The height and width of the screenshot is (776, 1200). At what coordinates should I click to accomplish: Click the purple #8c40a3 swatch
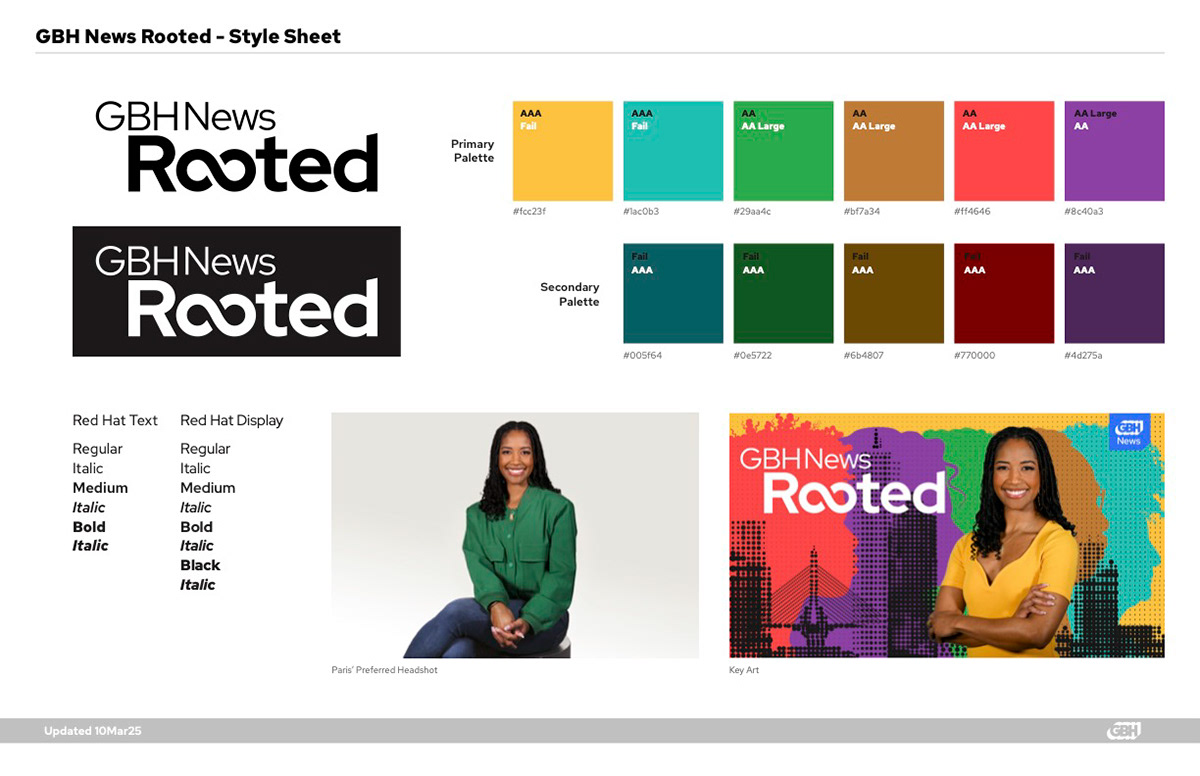[1114, 151]
